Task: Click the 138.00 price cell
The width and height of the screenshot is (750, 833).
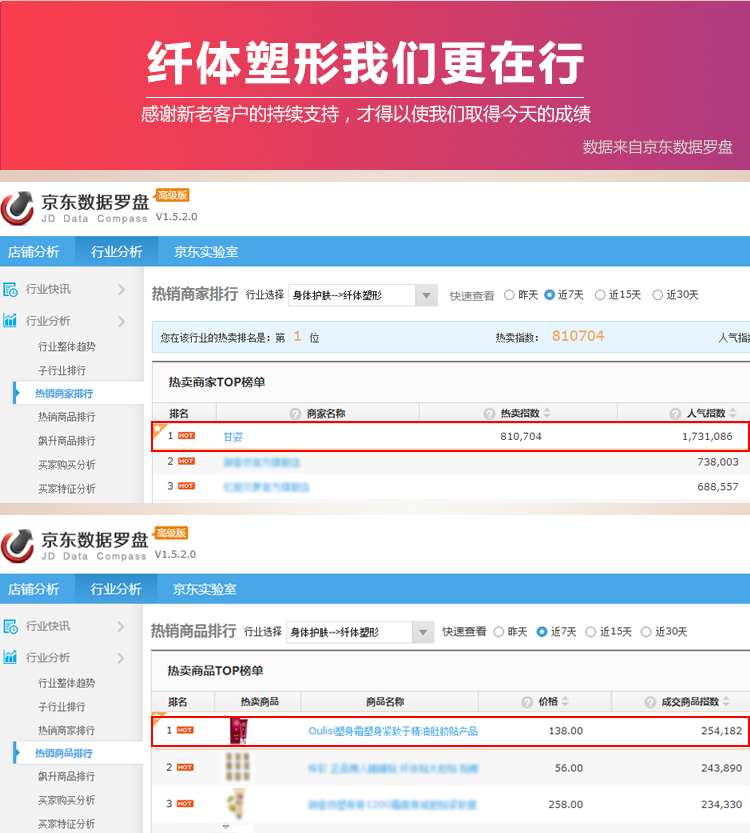Action: pyautogui.click(x=566, y=730)
